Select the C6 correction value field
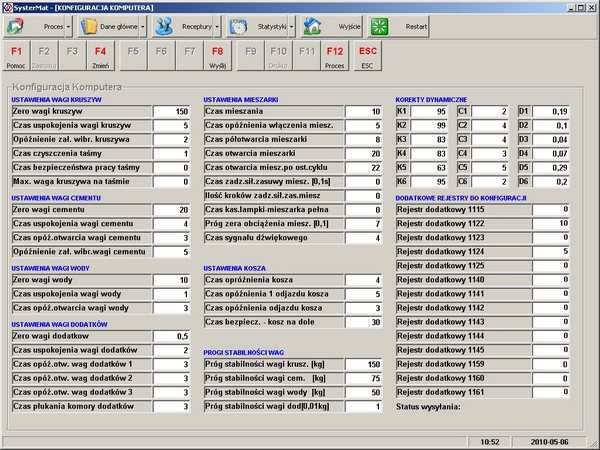The height and width of the screenshot is (450, 600). click(x=490, y=181)
